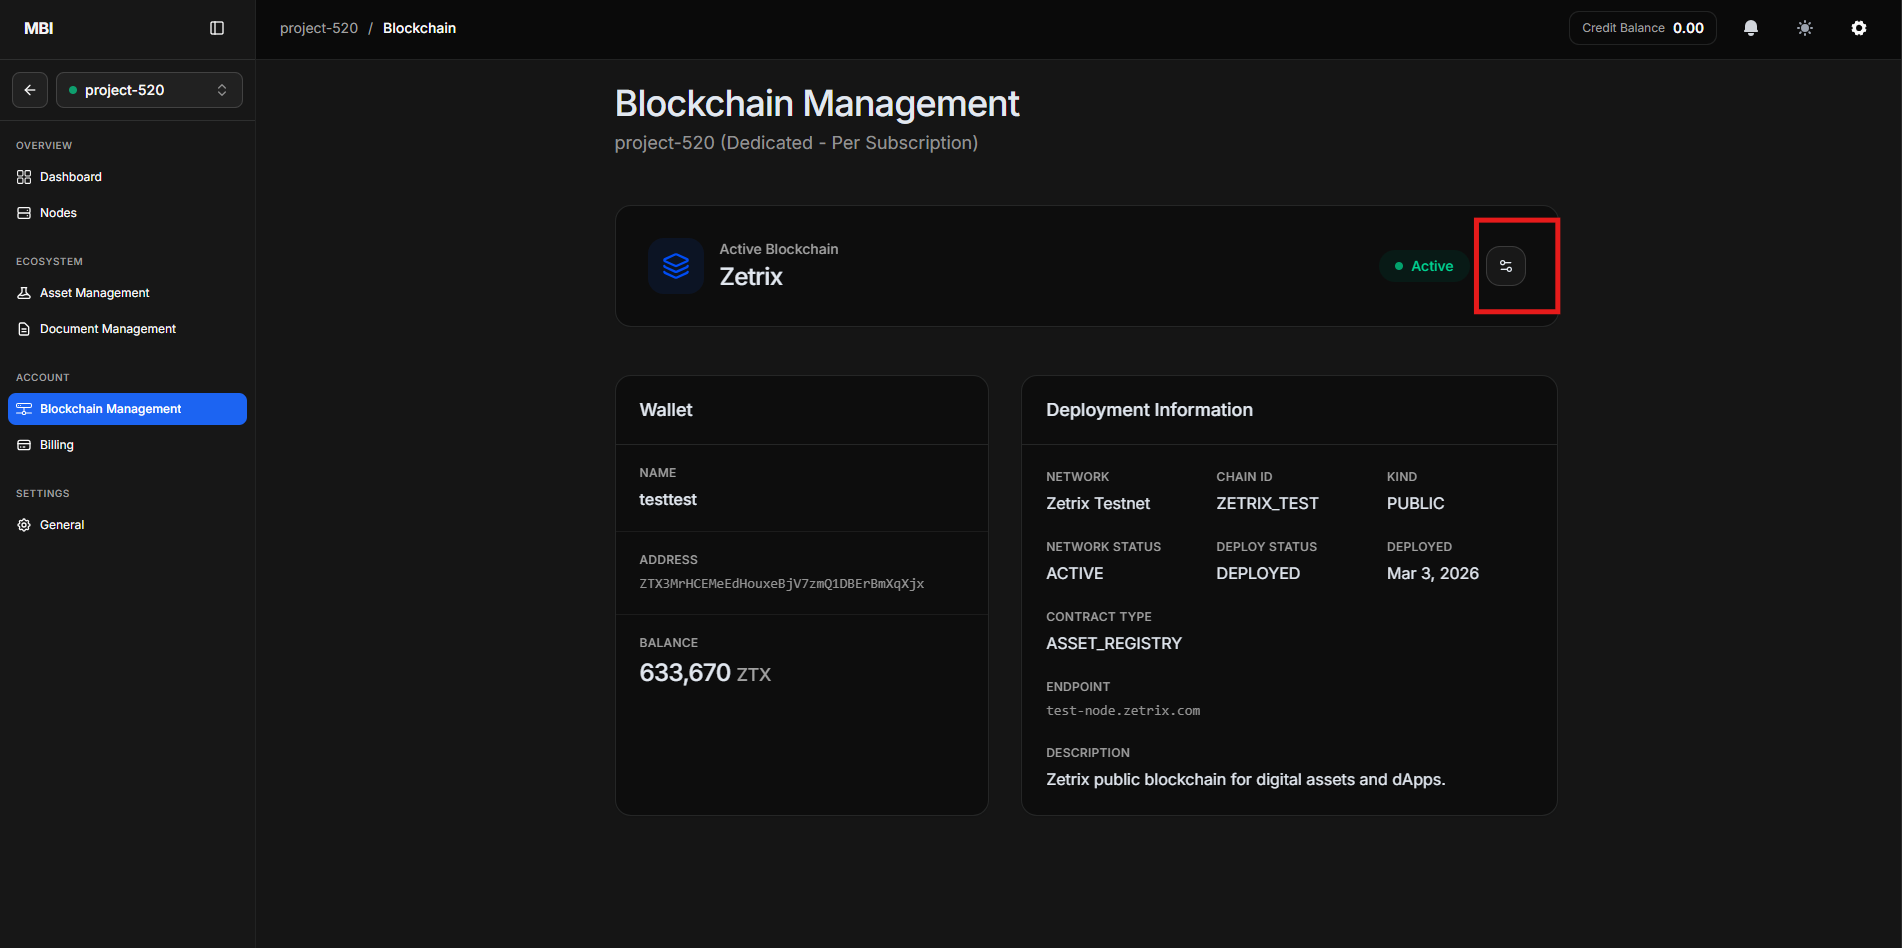Click the wallet address text

[x=781, y=584]
